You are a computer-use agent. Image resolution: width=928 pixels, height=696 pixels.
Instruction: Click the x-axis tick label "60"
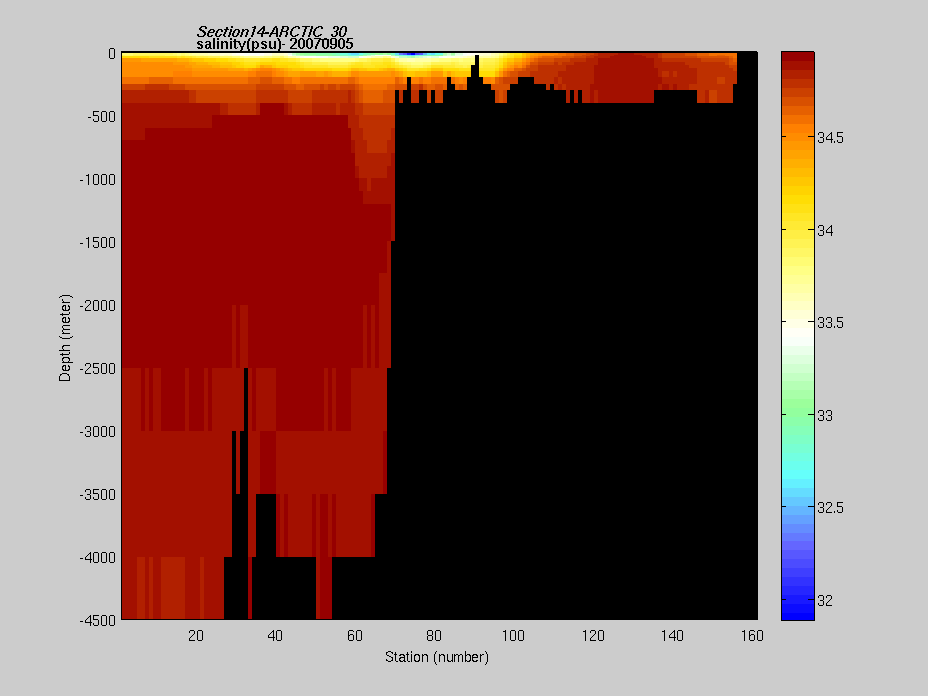pos(355,636)
